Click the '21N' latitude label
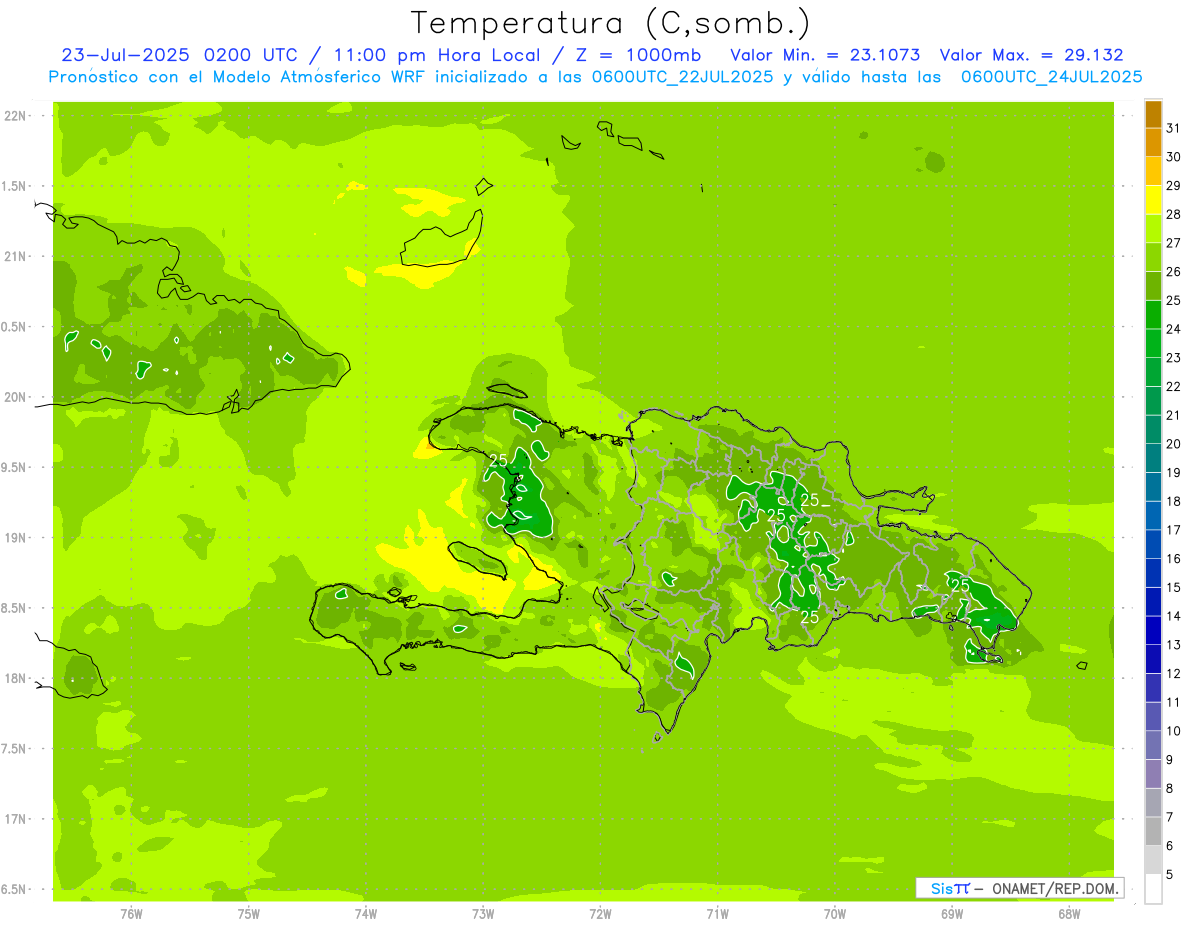The image size is (1200, 927). tap(14, 256)
